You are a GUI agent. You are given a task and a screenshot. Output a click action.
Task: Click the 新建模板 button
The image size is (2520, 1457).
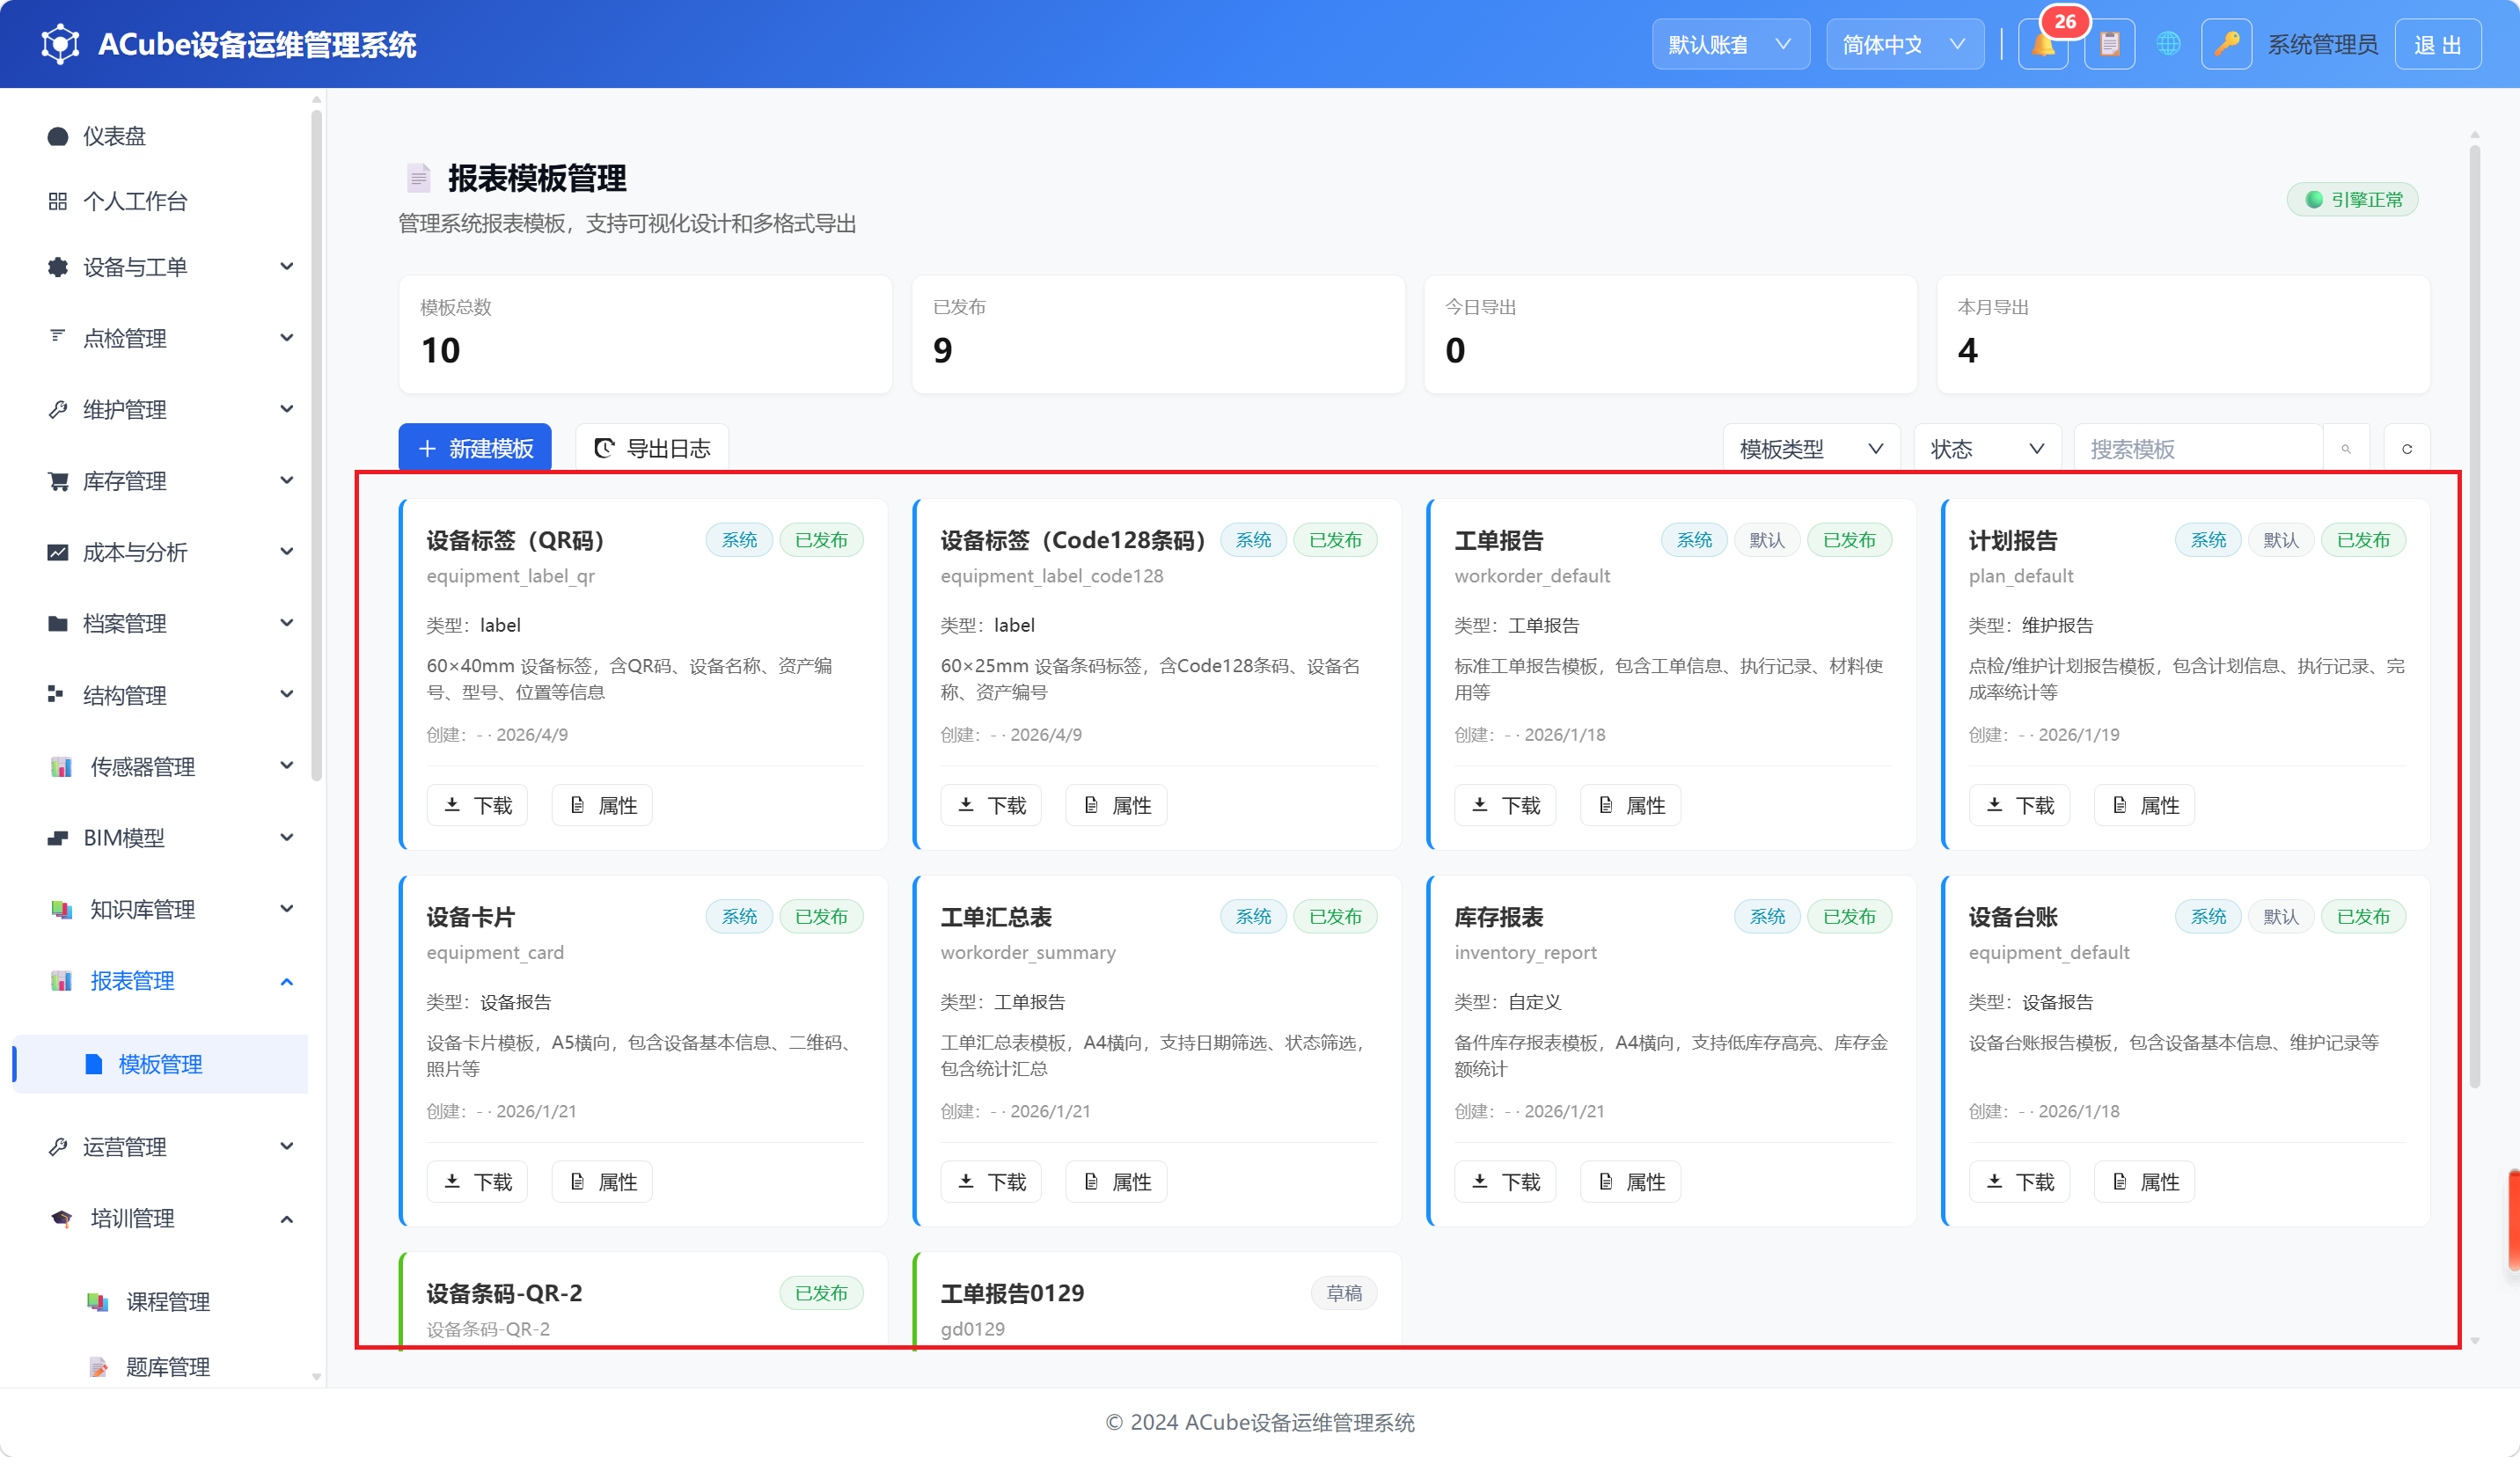click(475, 449)
